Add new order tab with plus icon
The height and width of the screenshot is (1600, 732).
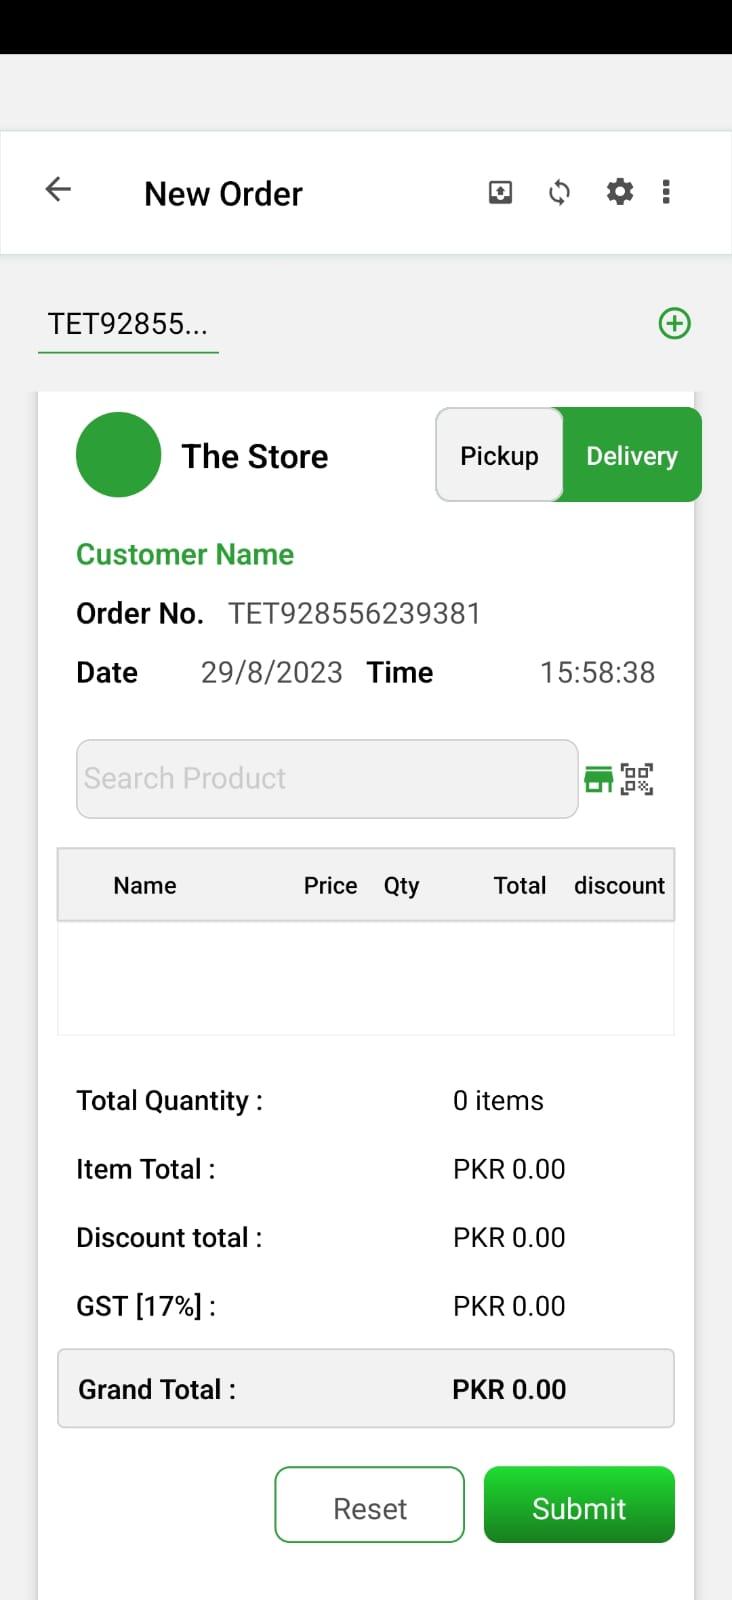[x=675, y=323]
